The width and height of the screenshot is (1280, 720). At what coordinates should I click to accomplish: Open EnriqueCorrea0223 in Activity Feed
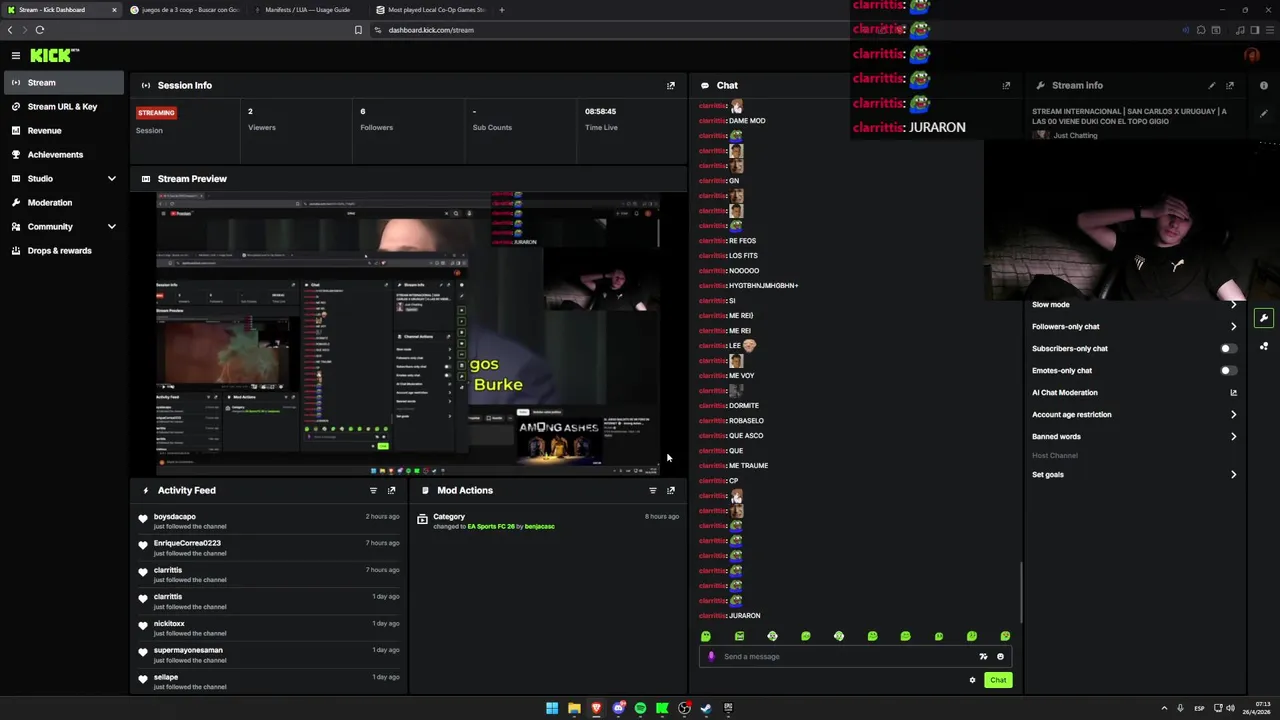pos(187,543)
